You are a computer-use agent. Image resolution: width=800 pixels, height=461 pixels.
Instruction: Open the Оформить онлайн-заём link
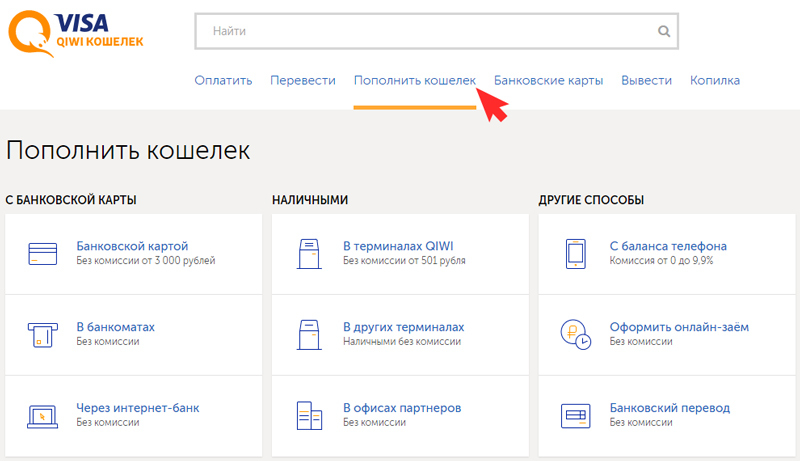pos(678,327)
